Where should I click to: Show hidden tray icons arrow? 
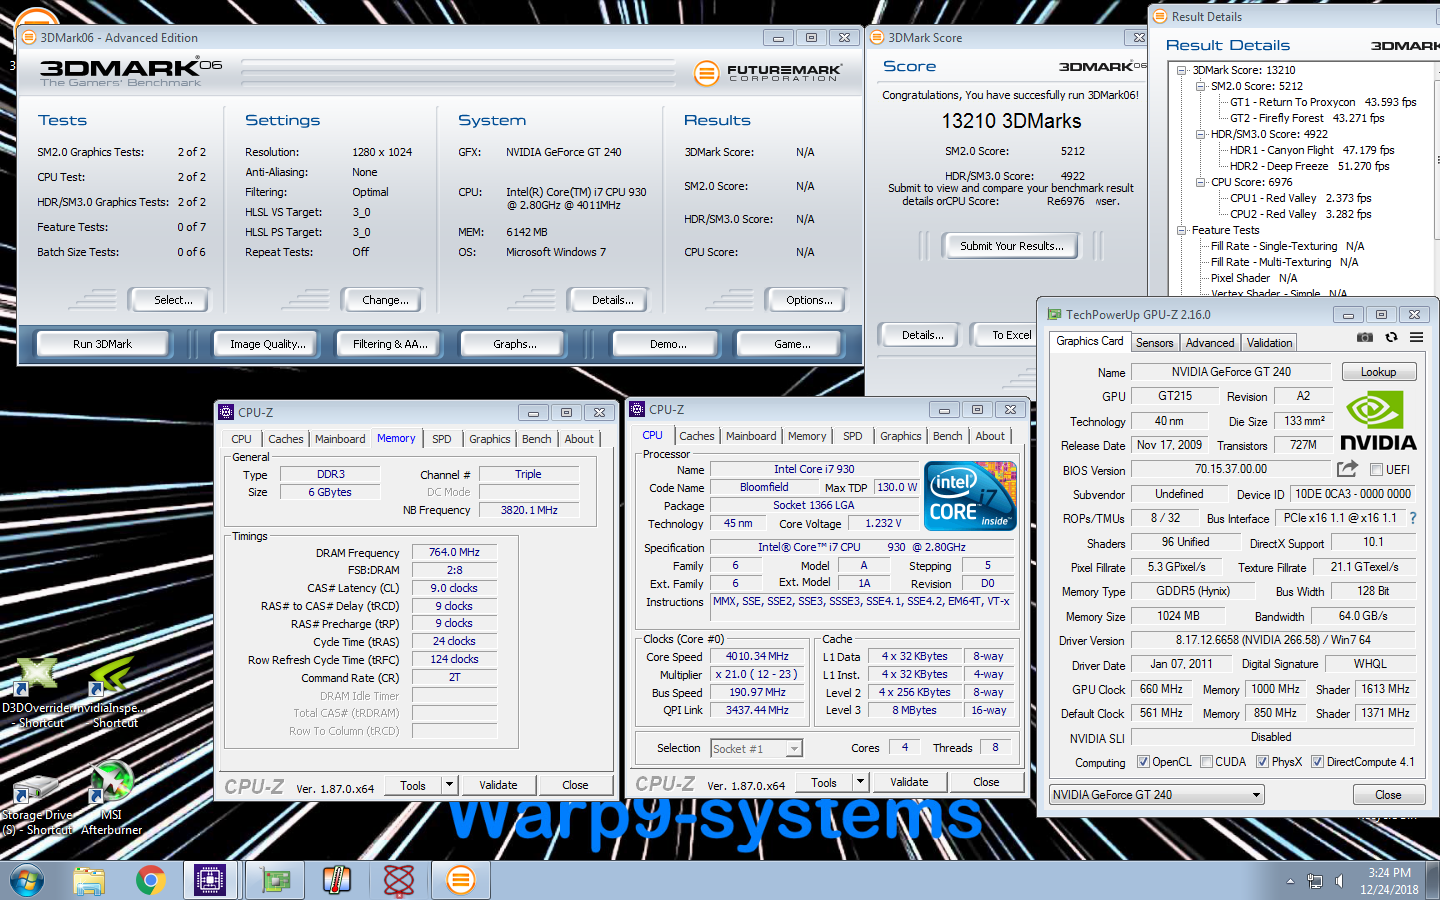(x=1290, y=881)
